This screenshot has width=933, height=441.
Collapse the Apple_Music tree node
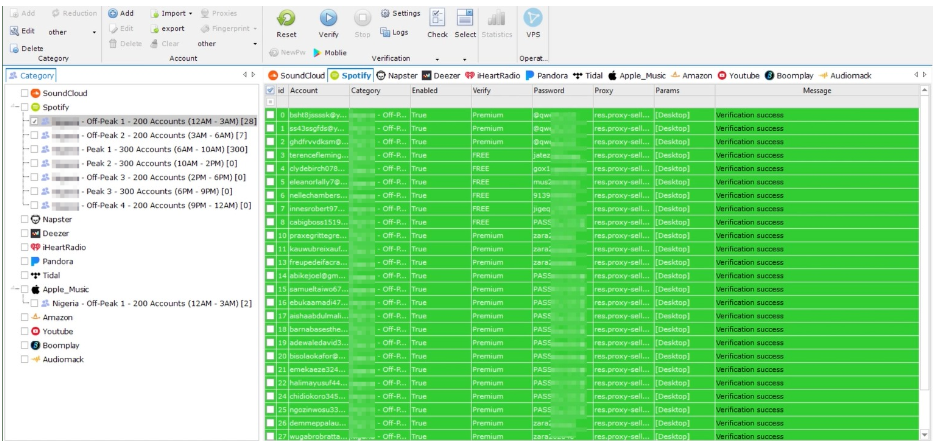pos(14,289)
